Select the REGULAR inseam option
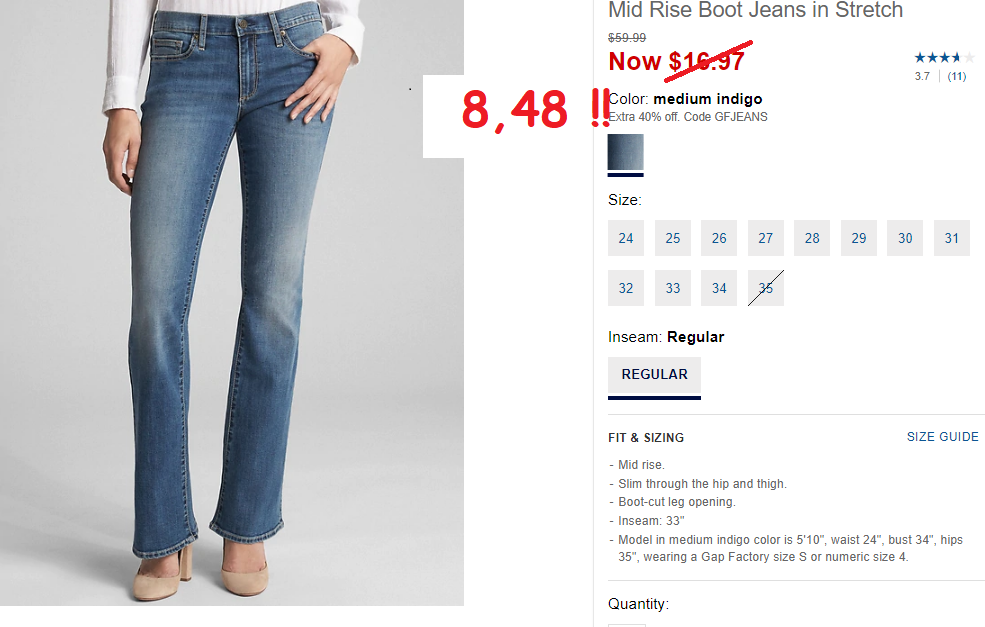 click(655, 374)
